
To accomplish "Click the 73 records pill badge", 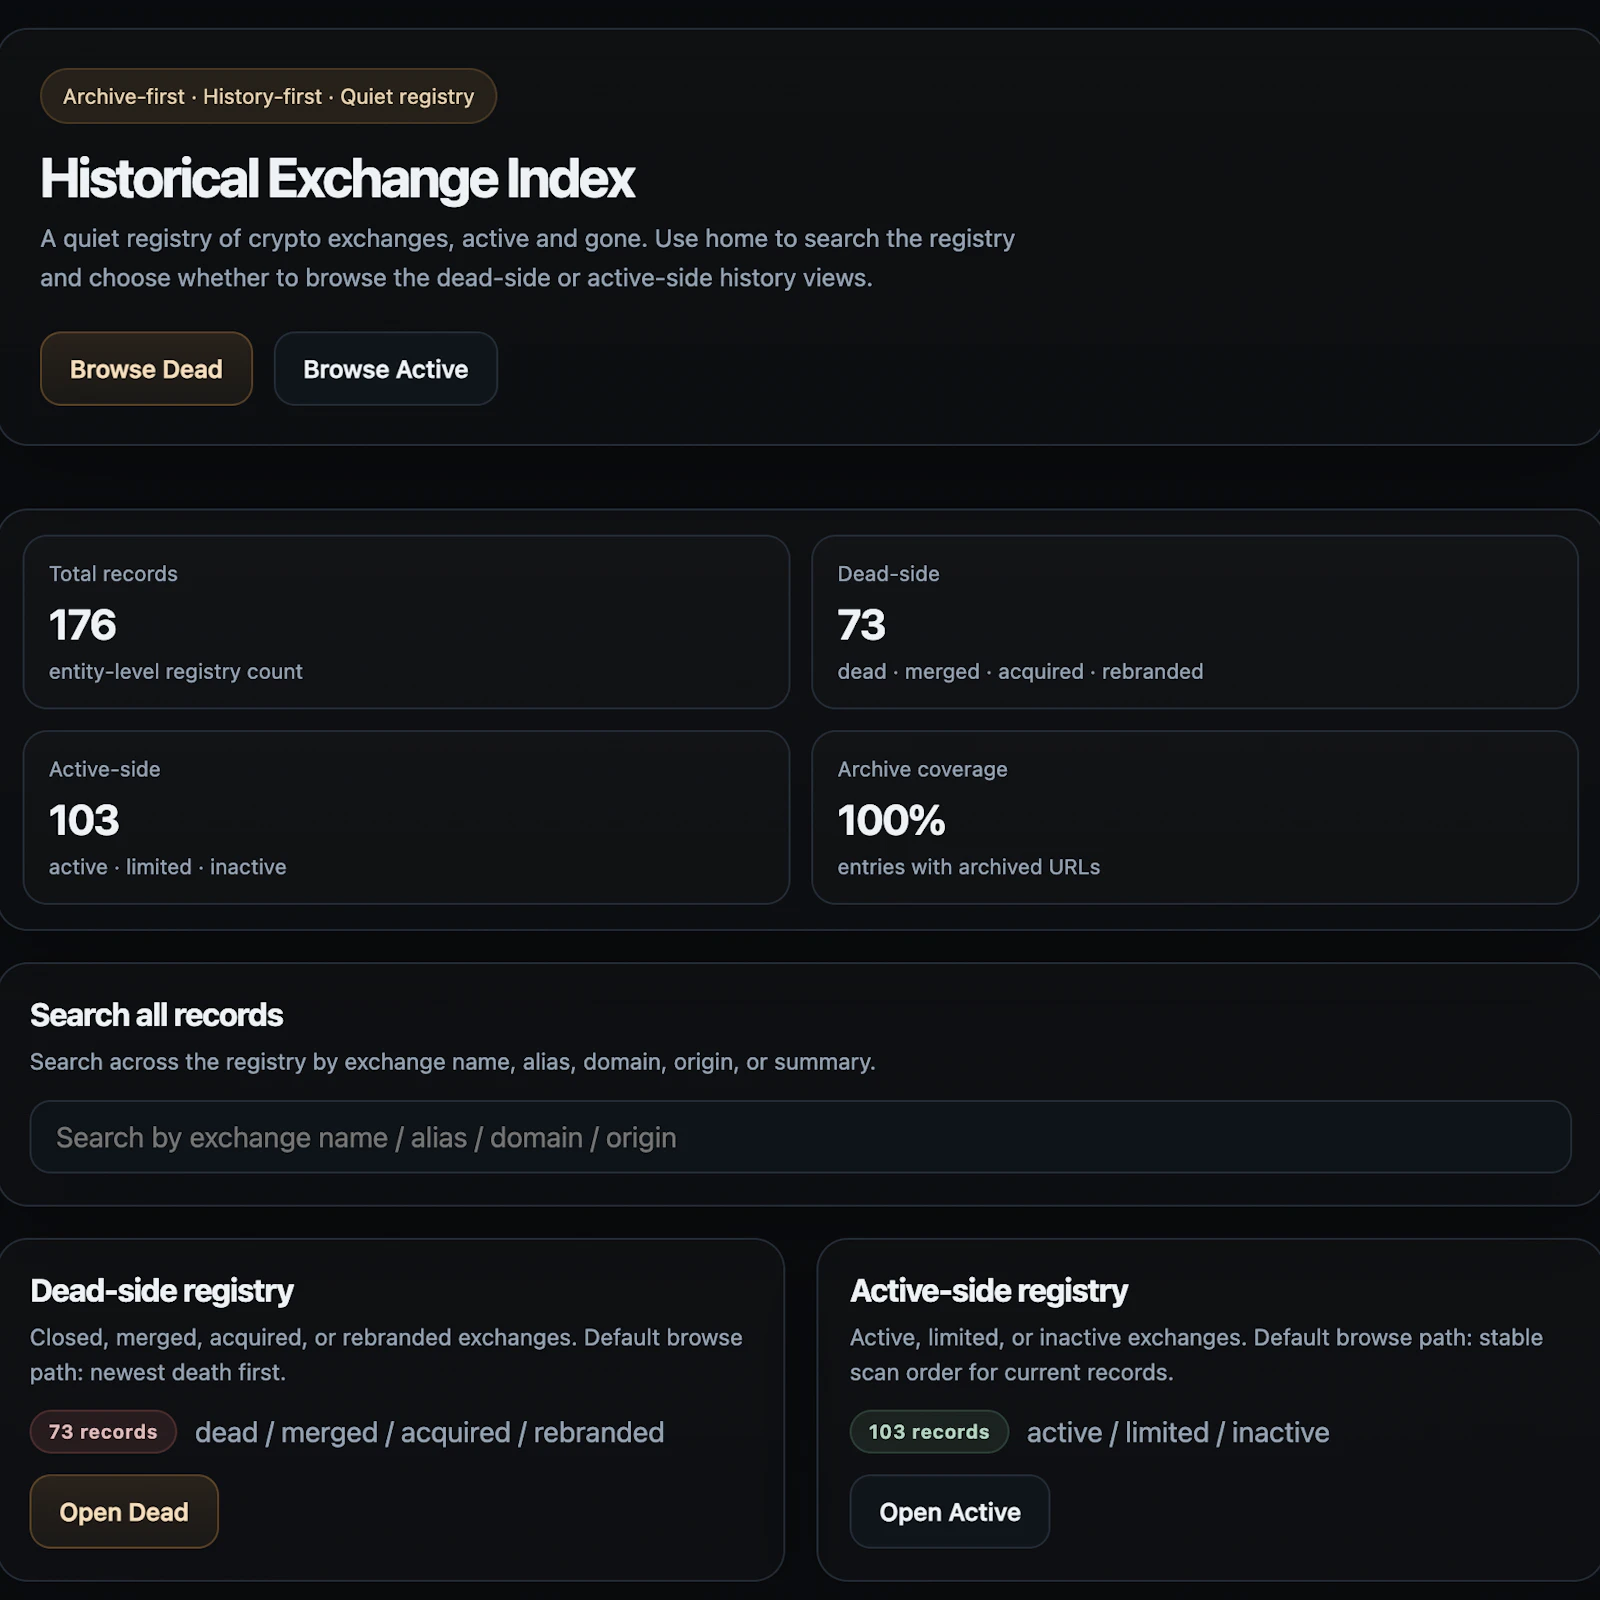I will [x=102, y=1431].
